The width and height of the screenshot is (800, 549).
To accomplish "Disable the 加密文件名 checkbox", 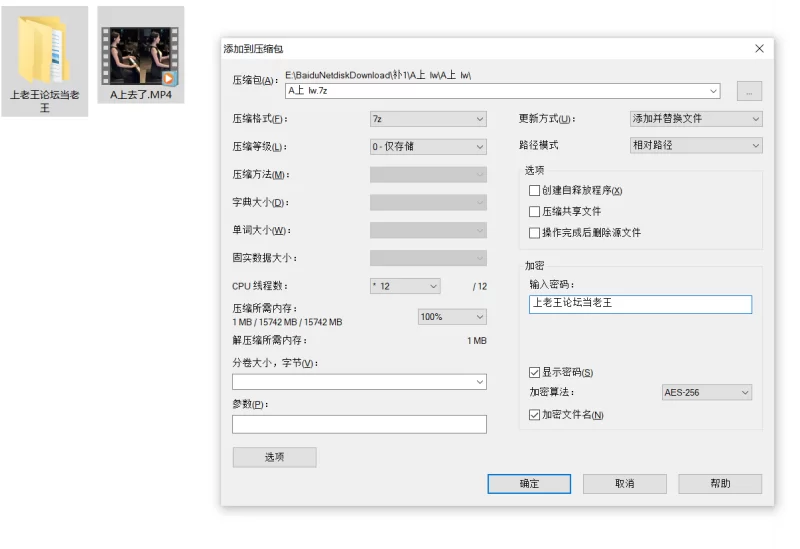I will pyautogui.click(x=534, y=414).
